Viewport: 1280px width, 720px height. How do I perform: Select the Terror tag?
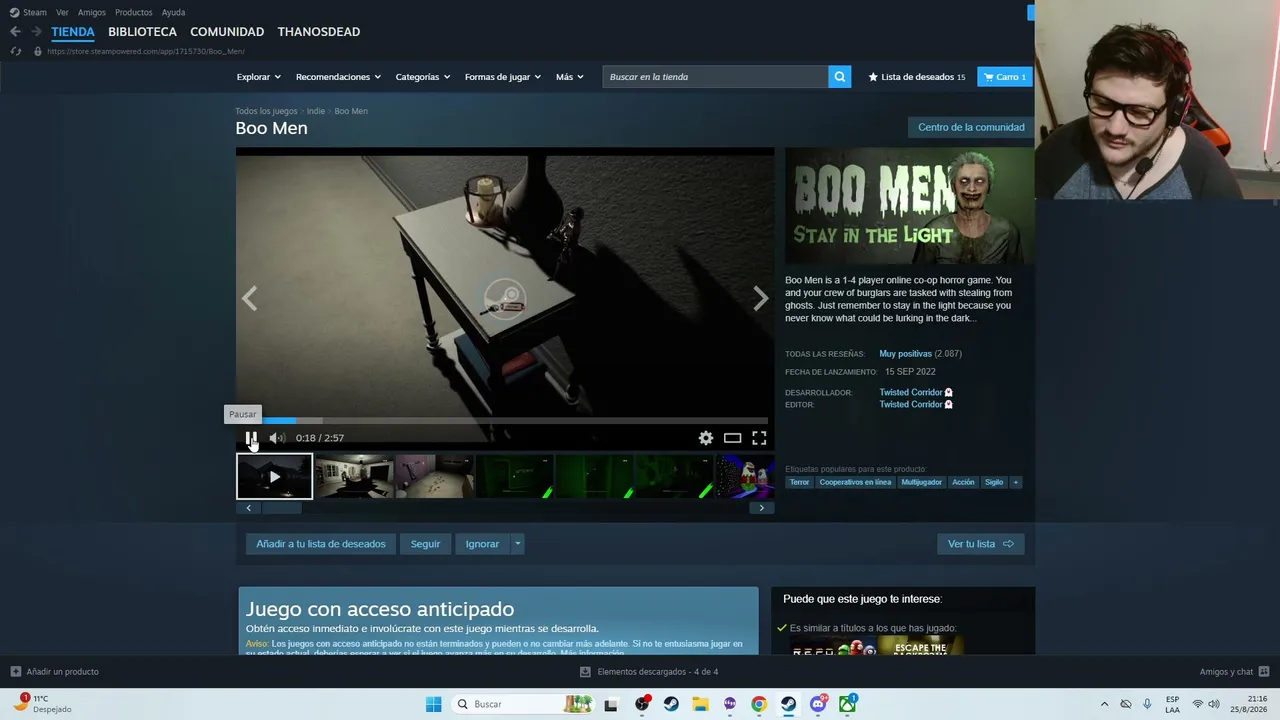(799, 482)
